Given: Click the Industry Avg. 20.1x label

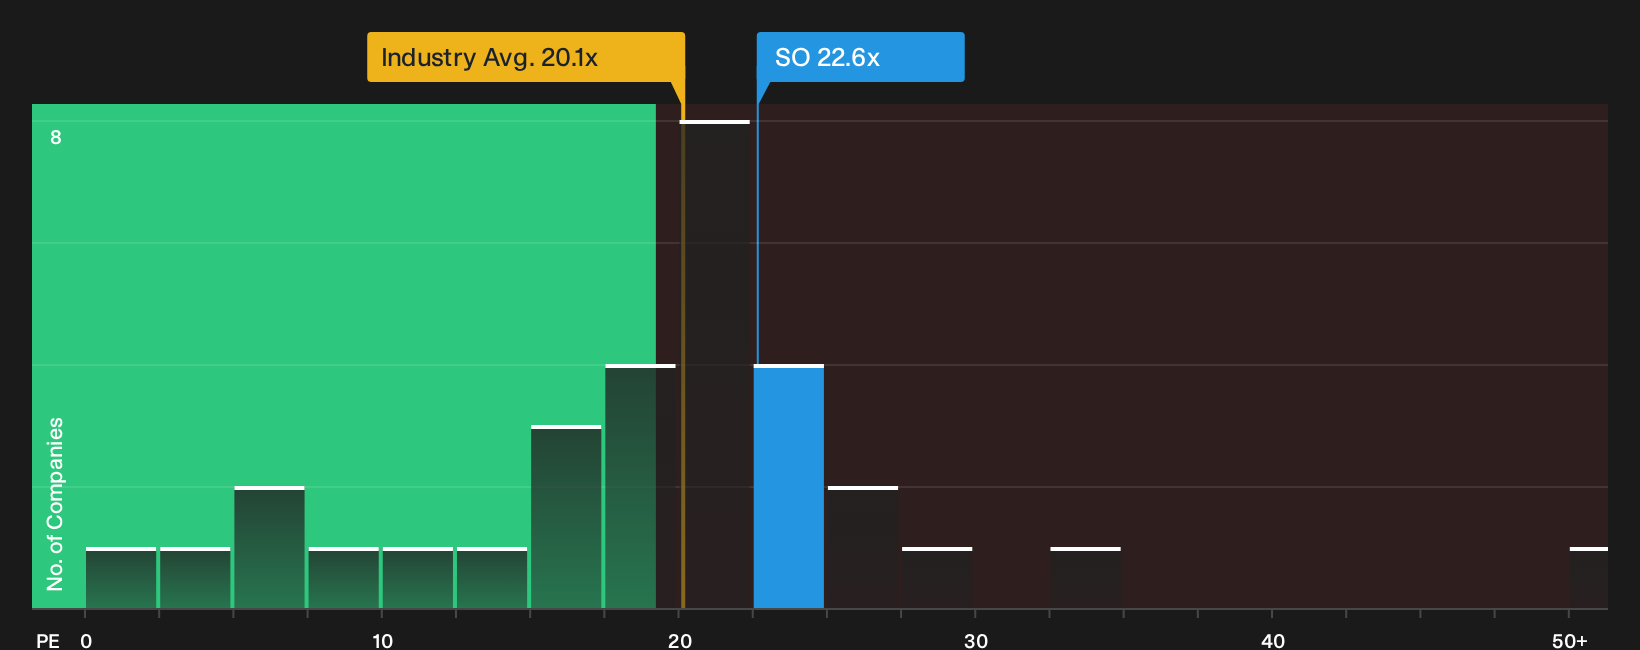Looking at the screenshot, I should pos(526,57).
